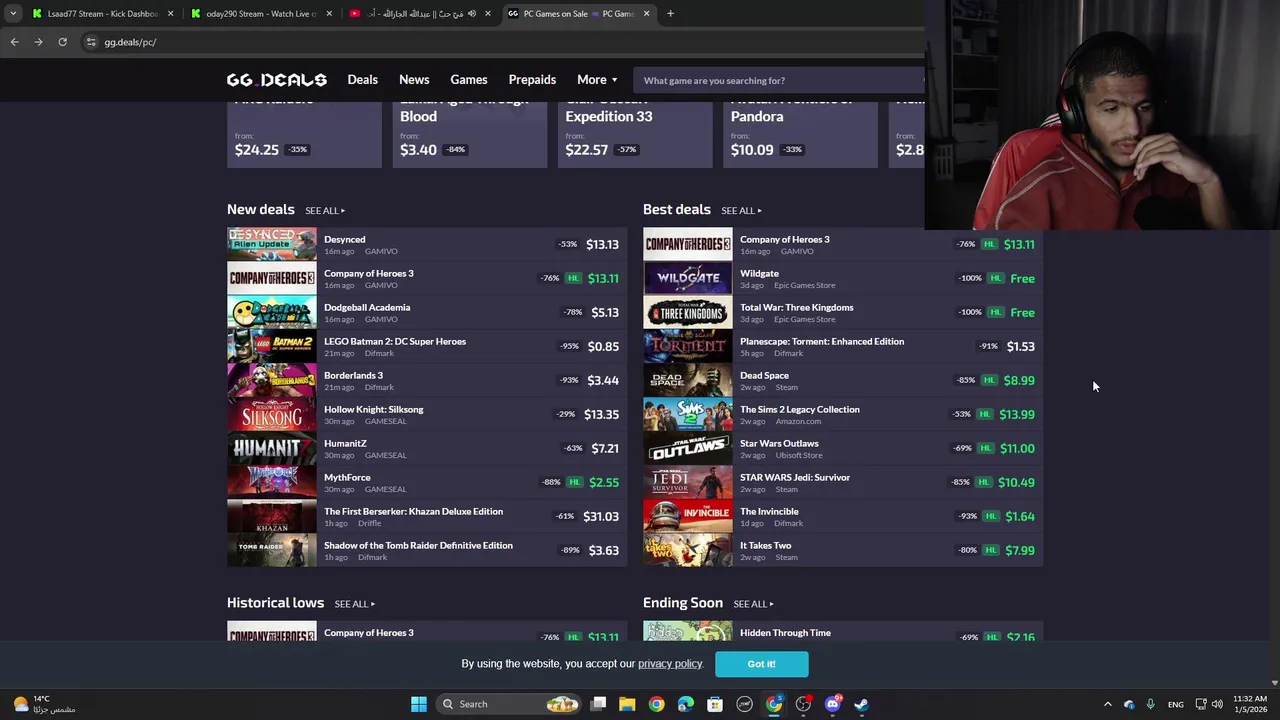Switch to oday290 Stream tab
Image resolution: width=1280 pixels, height=720 pixels.
[261, 14]
